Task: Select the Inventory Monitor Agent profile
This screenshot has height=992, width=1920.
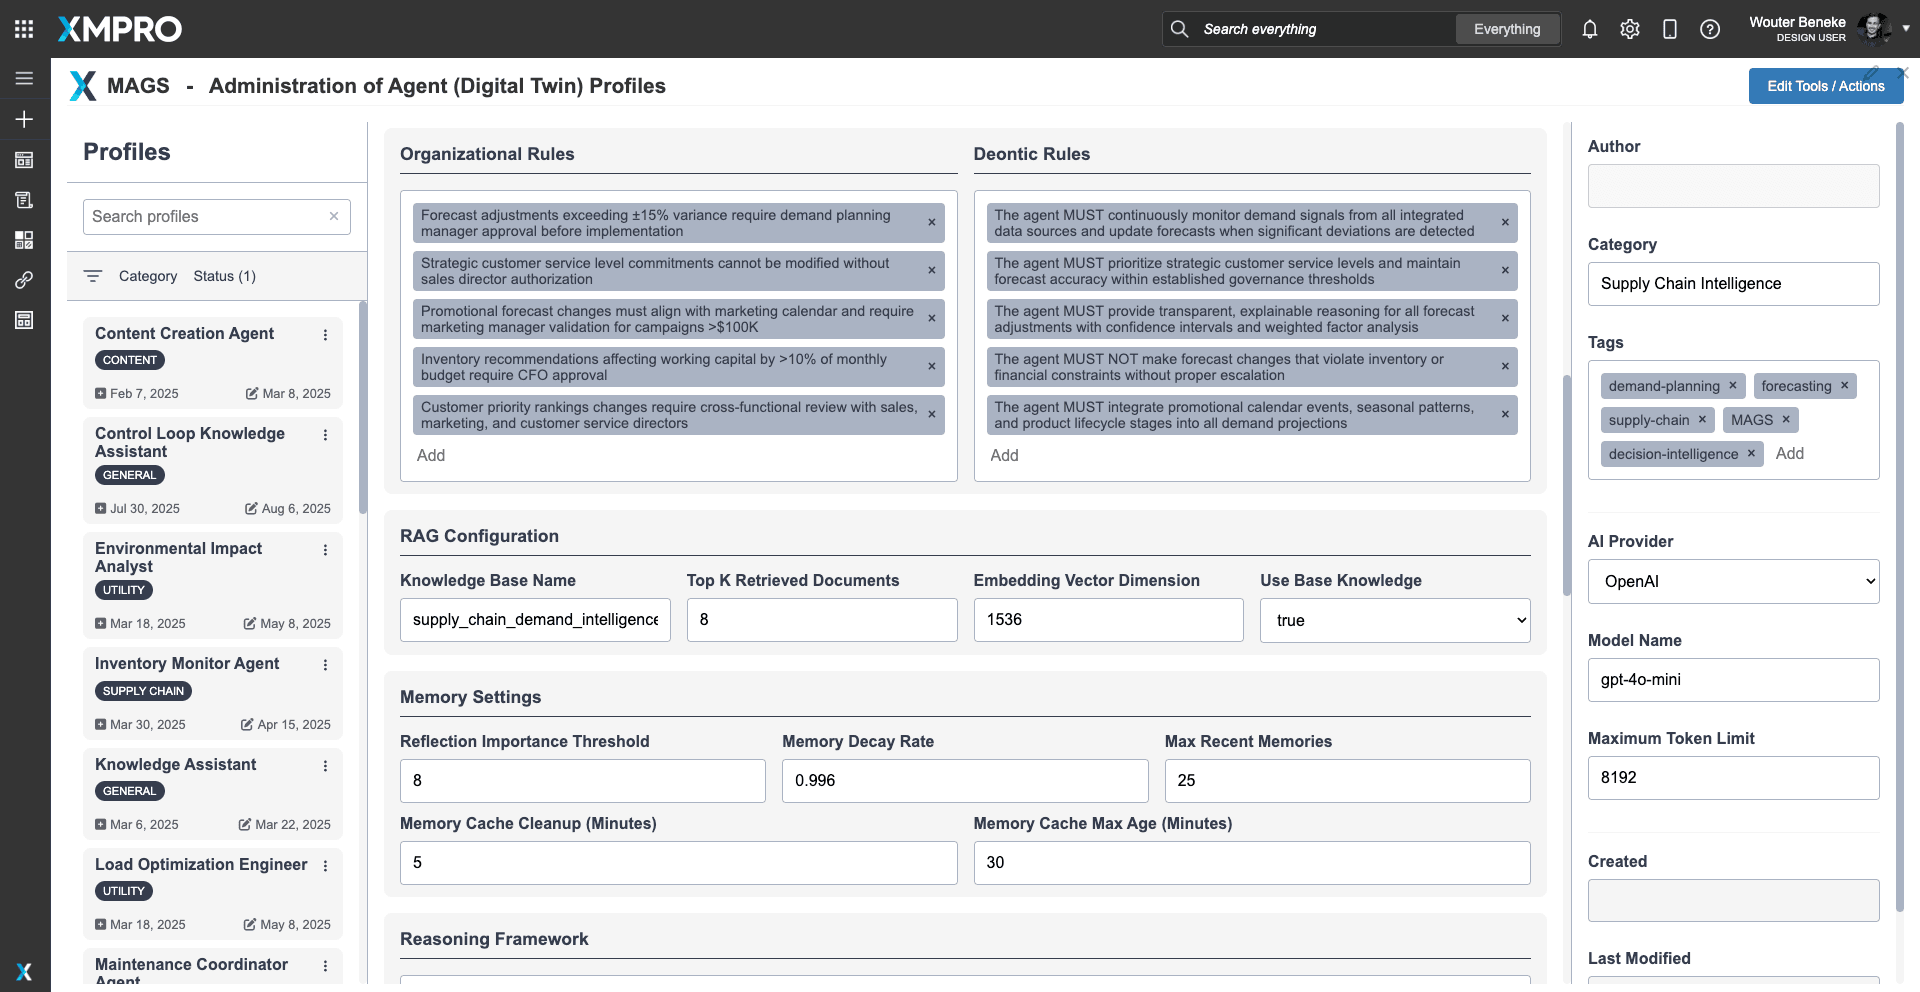Action: tap(187, 663)
